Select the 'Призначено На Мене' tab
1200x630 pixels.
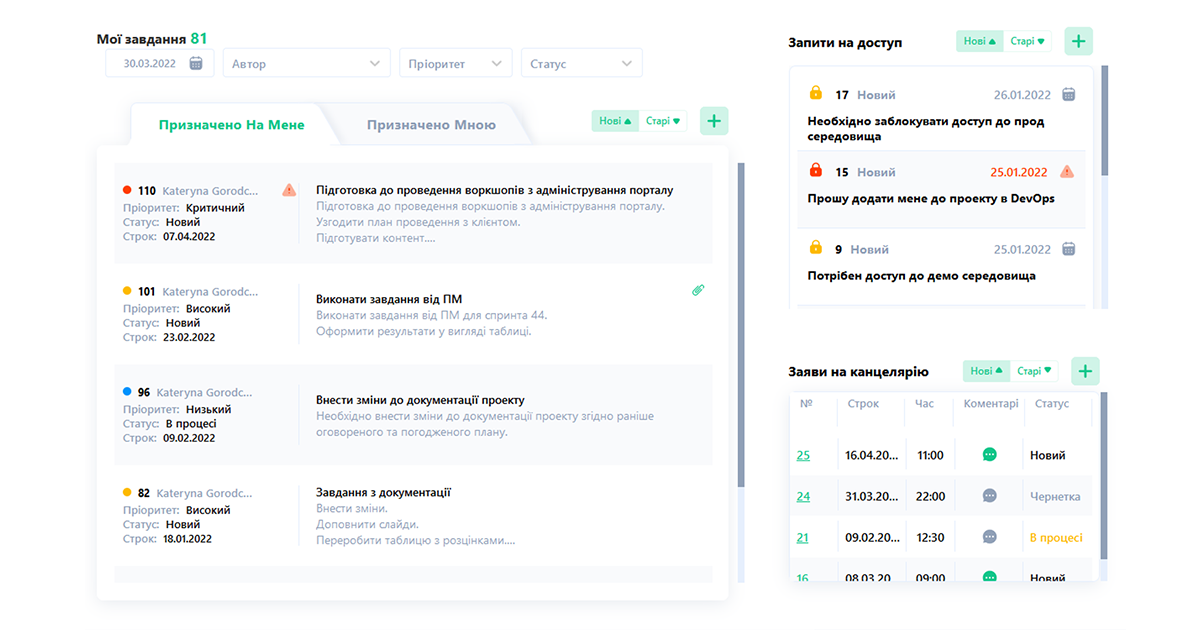(x=231, y=125)
